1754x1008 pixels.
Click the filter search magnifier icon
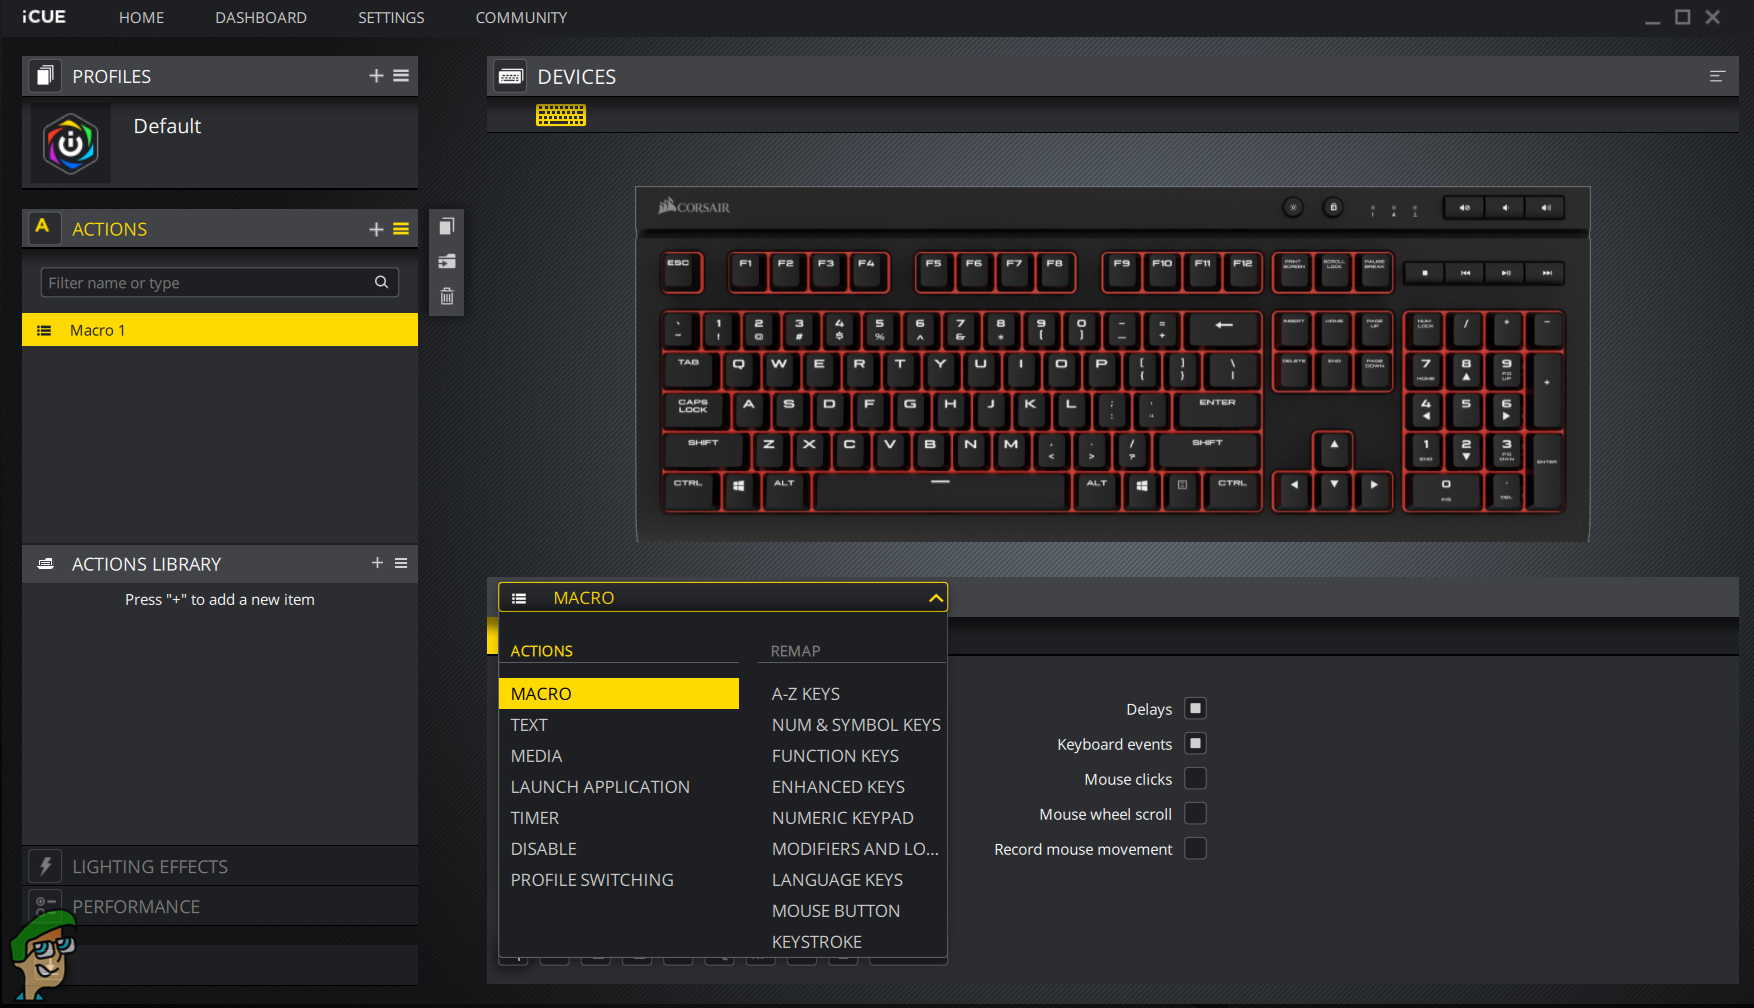(x=381, y=282)
